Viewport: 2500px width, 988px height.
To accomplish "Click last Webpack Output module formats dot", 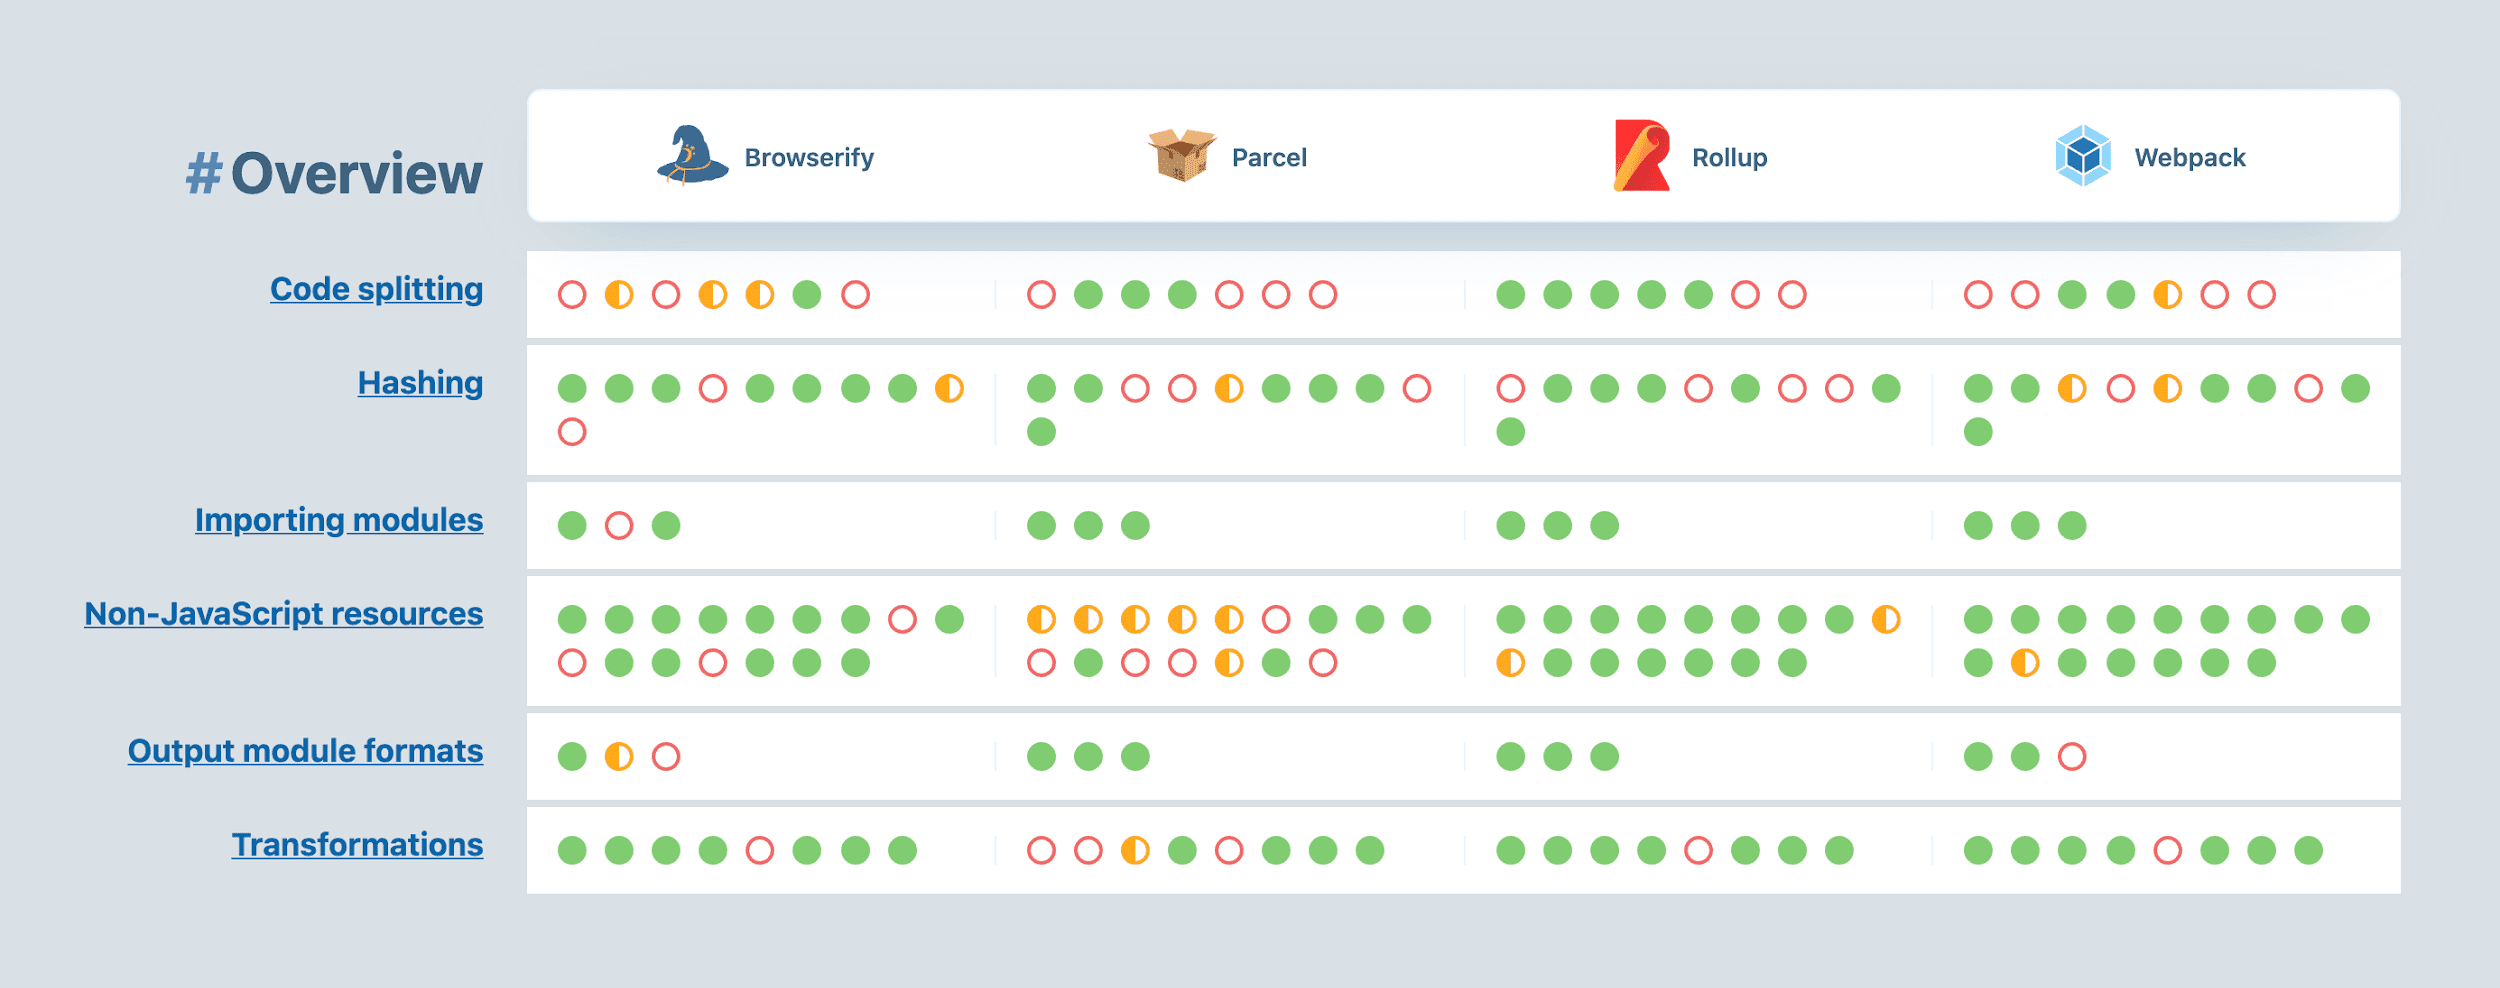I will pyautogui.click(x=2072, y=757).
